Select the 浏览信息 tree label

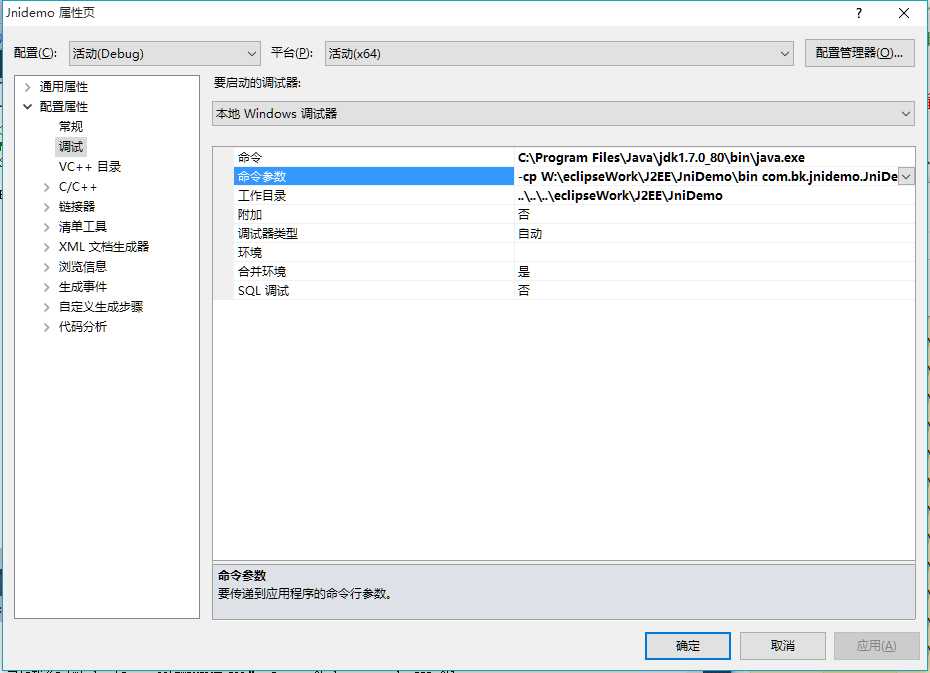[x=82, y=267]
